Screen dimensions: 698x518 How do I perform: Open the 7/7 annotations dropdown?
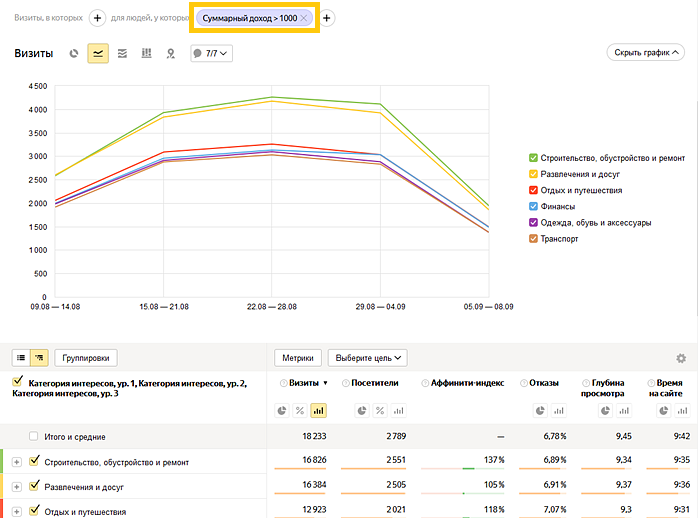pos(211,54)
